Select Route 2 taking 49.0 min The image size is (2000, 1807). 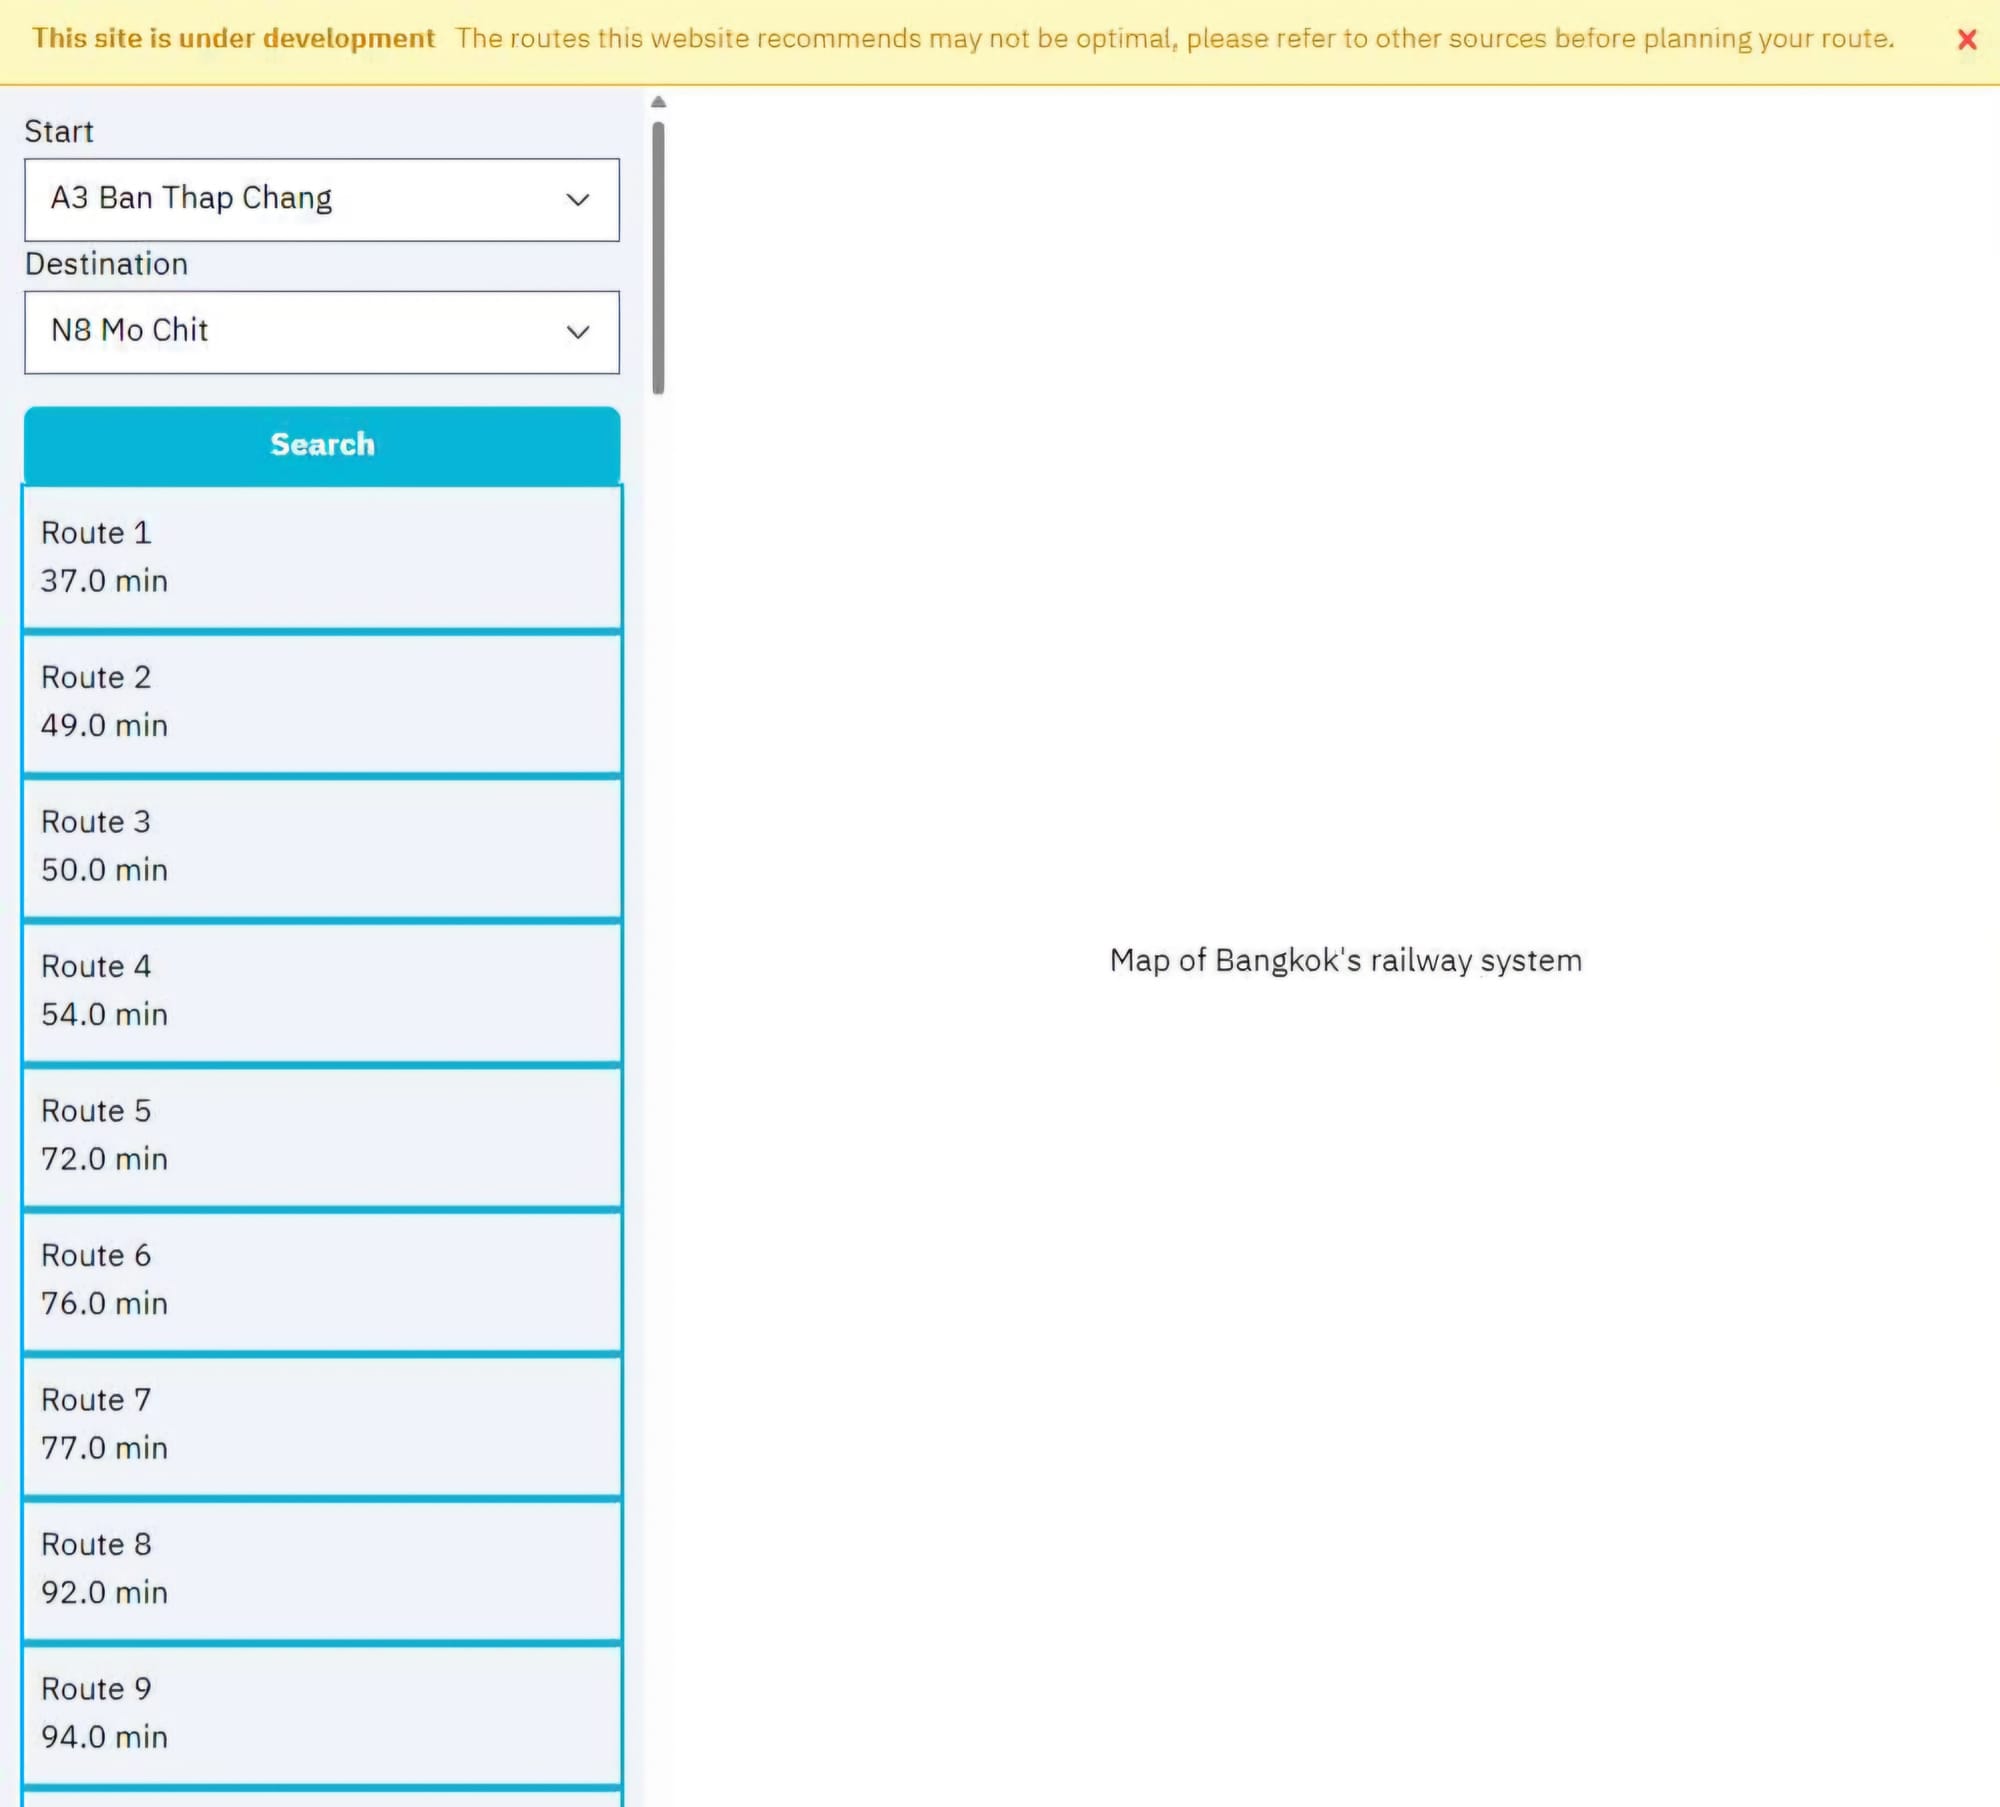tap(321, 702)
